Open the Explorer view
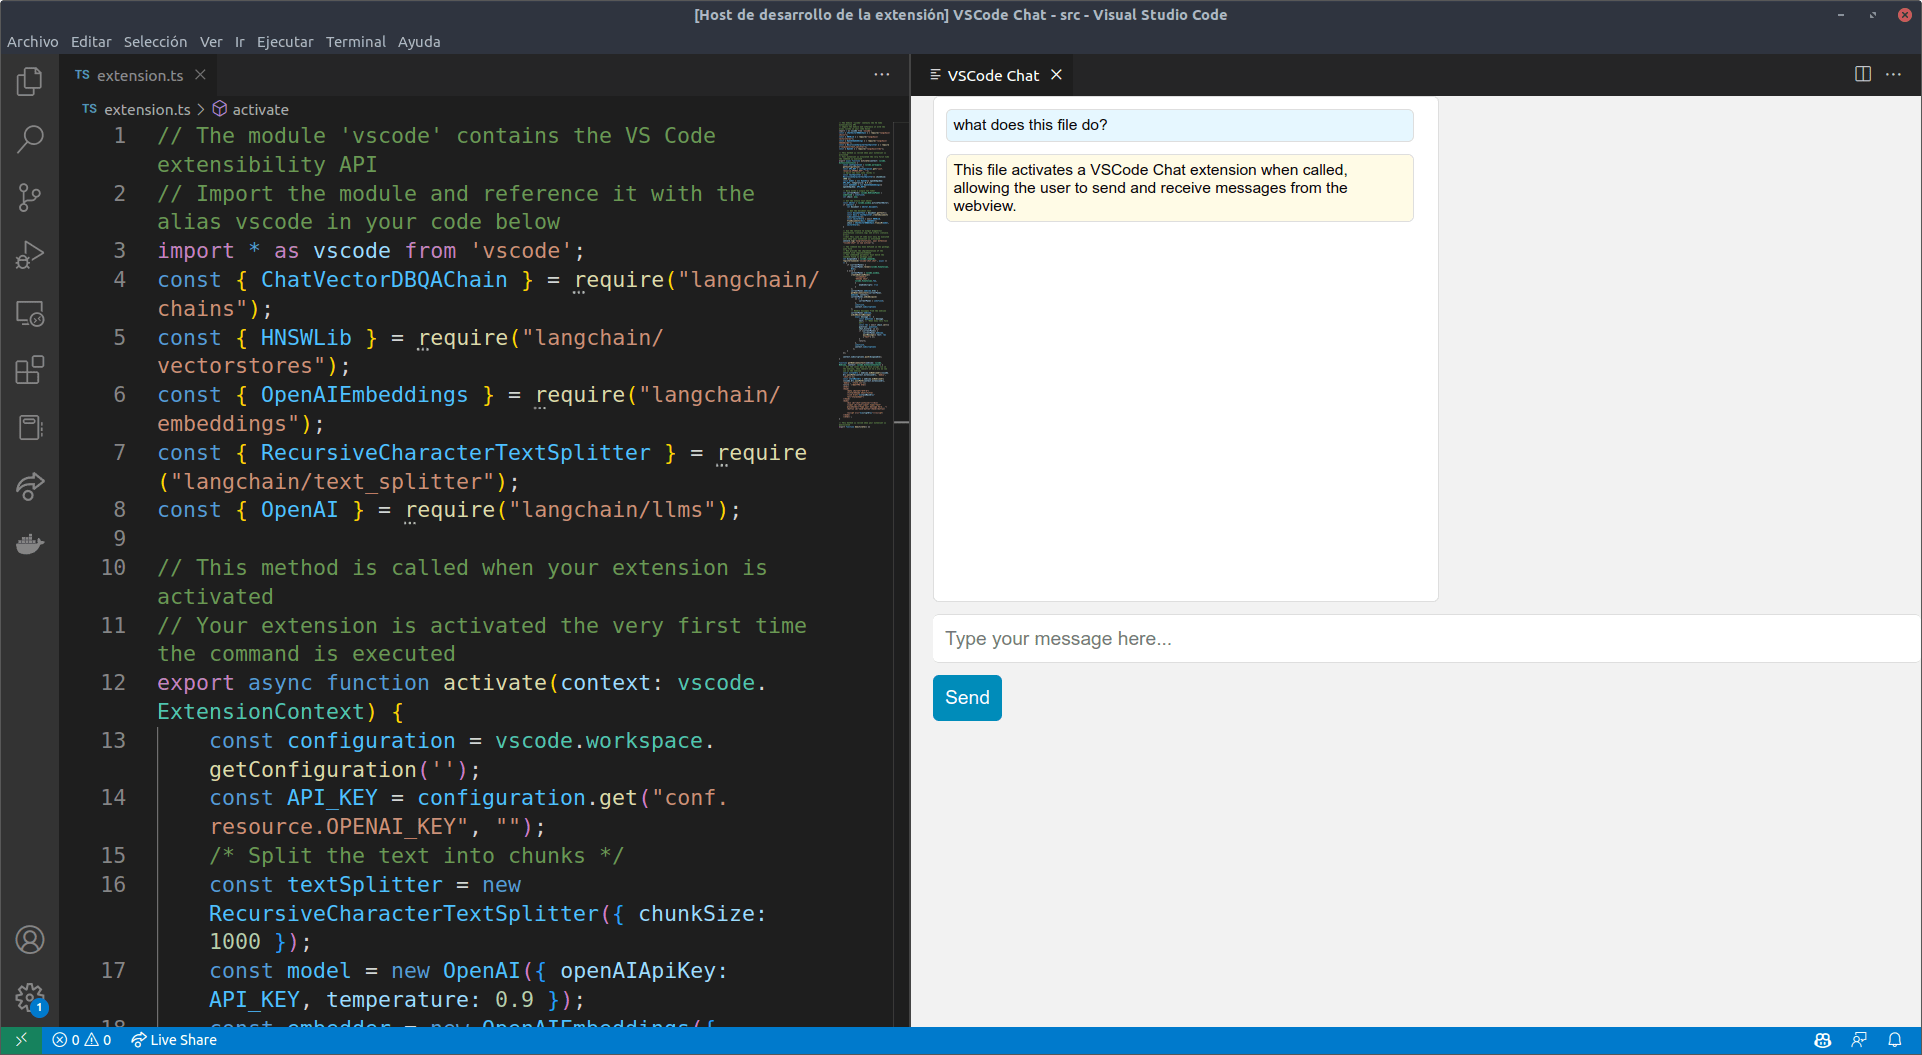1922x1055 pixels. (30, 82)
